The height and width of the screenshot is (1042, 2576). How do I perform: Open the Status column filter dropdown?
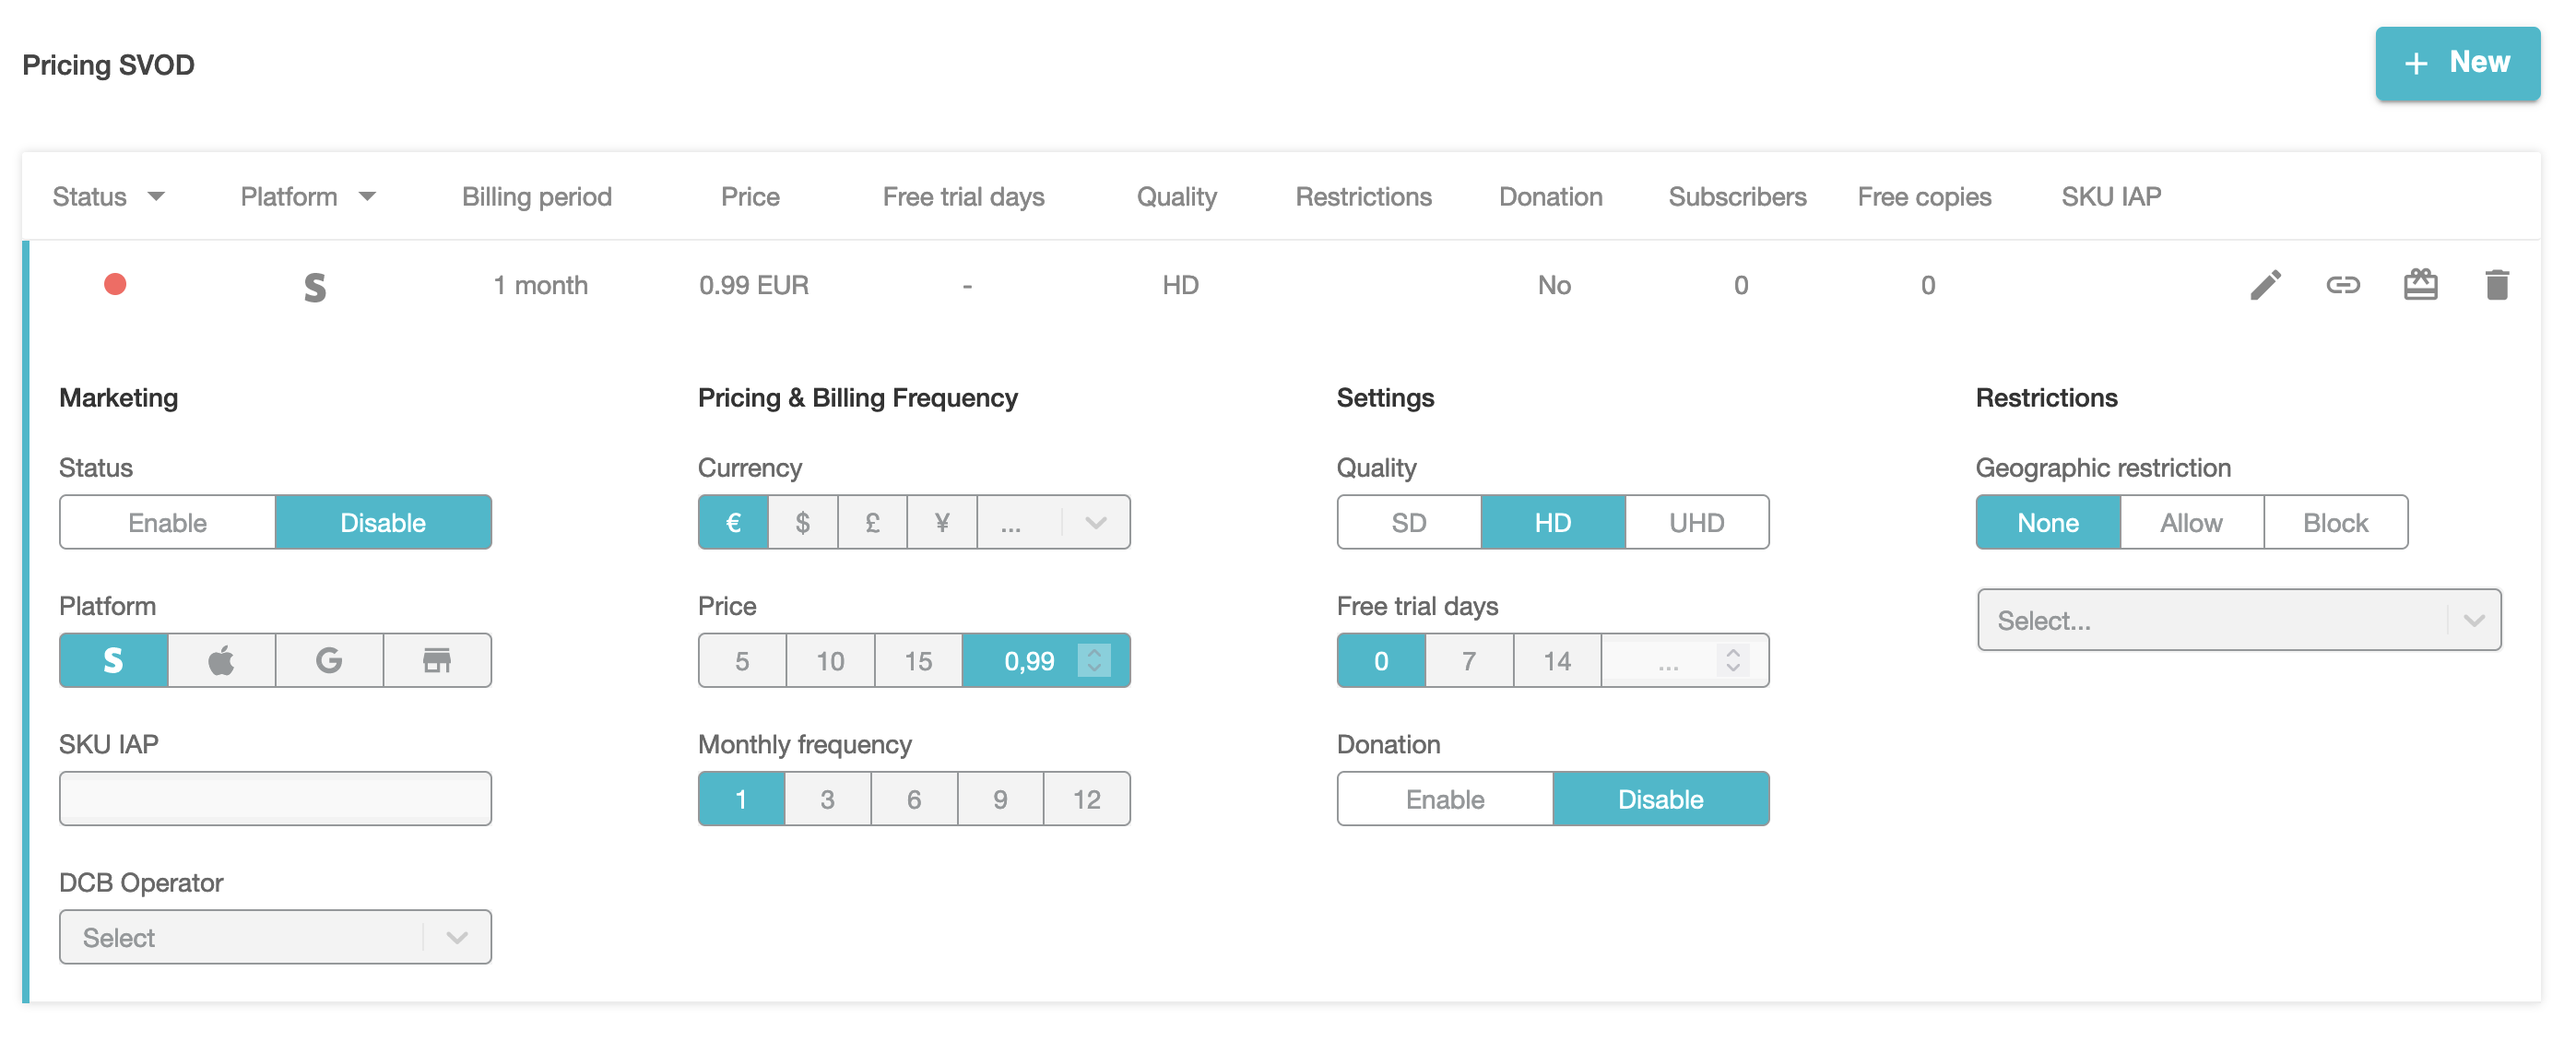[x=156, y=196]
